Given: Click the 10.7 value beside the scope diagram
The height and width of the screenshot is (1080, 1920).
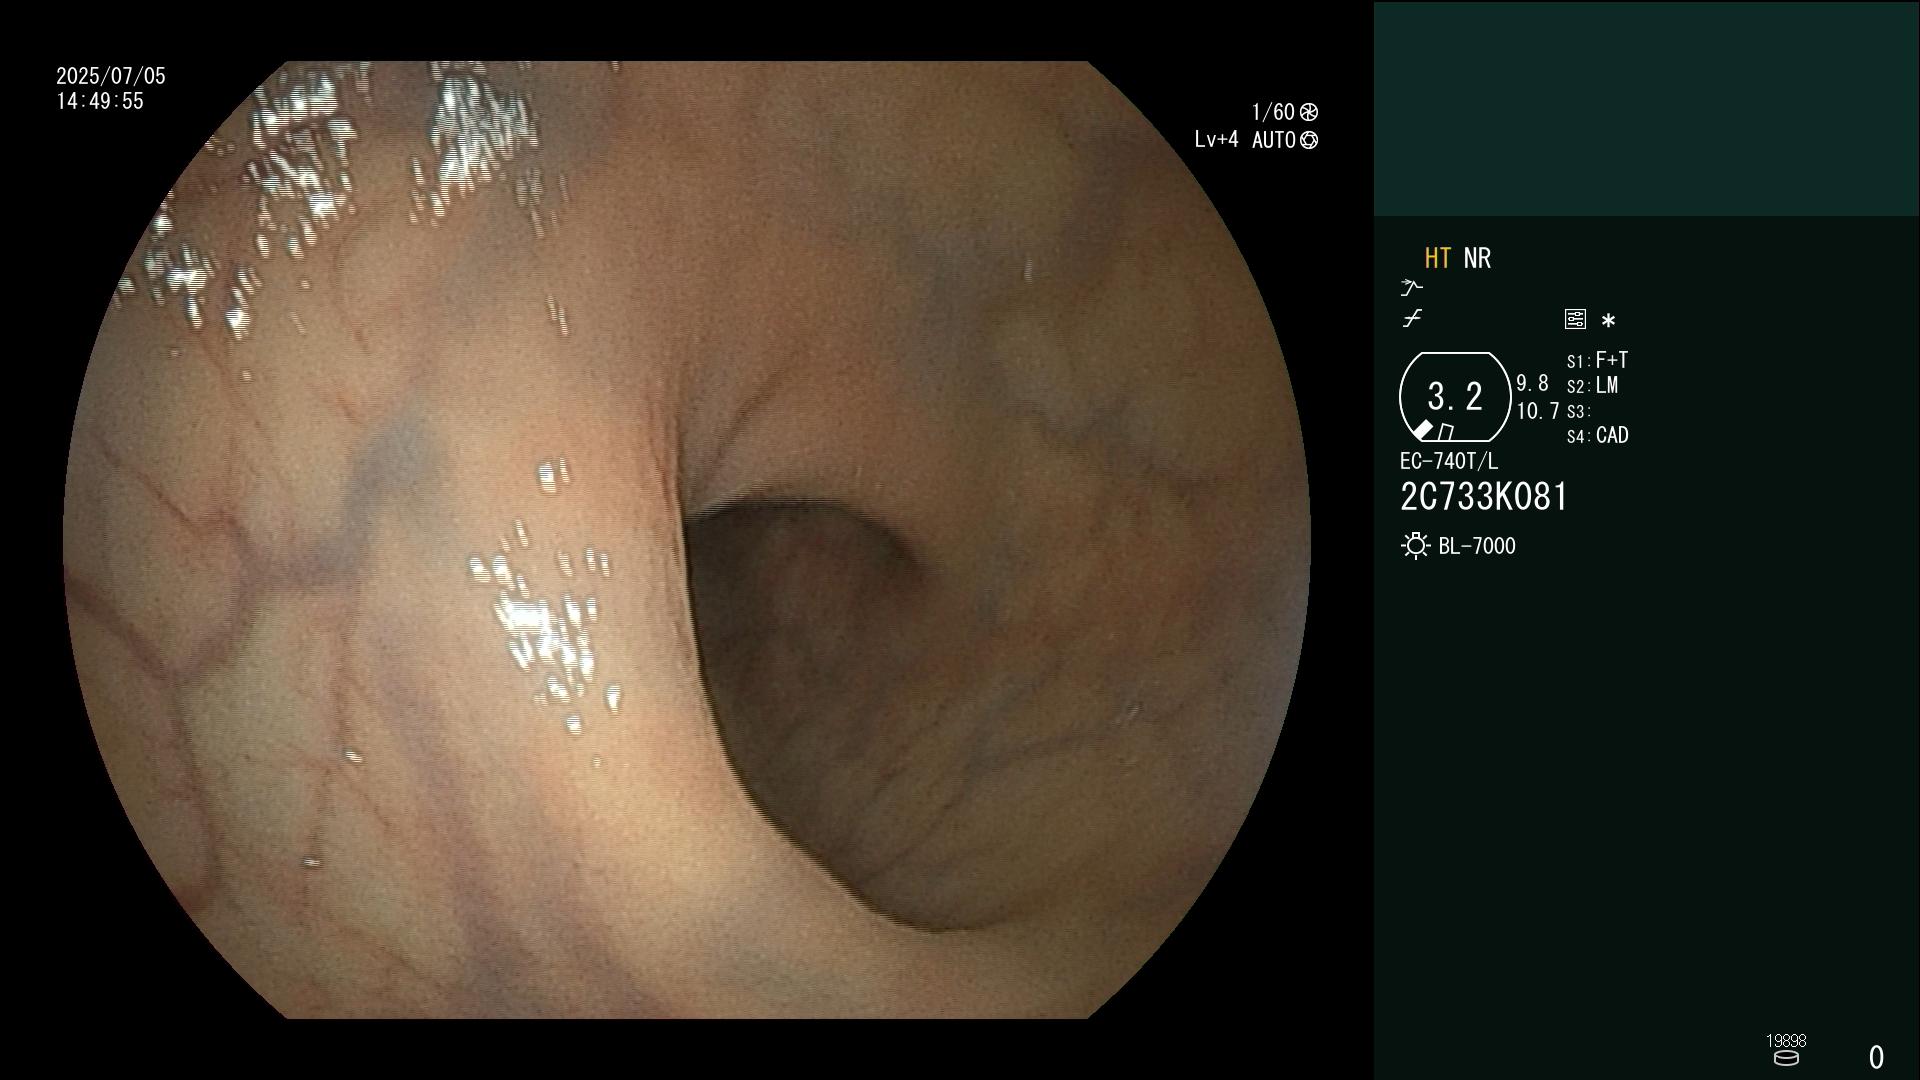Looking at the screenshot, I should point(1537,411).
